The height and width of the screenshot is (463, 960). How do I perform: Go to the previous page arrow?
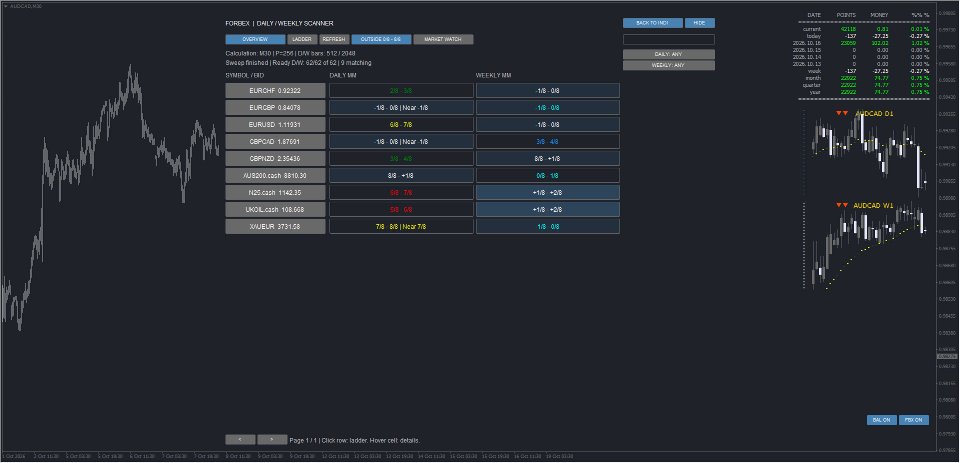(240, 440)
